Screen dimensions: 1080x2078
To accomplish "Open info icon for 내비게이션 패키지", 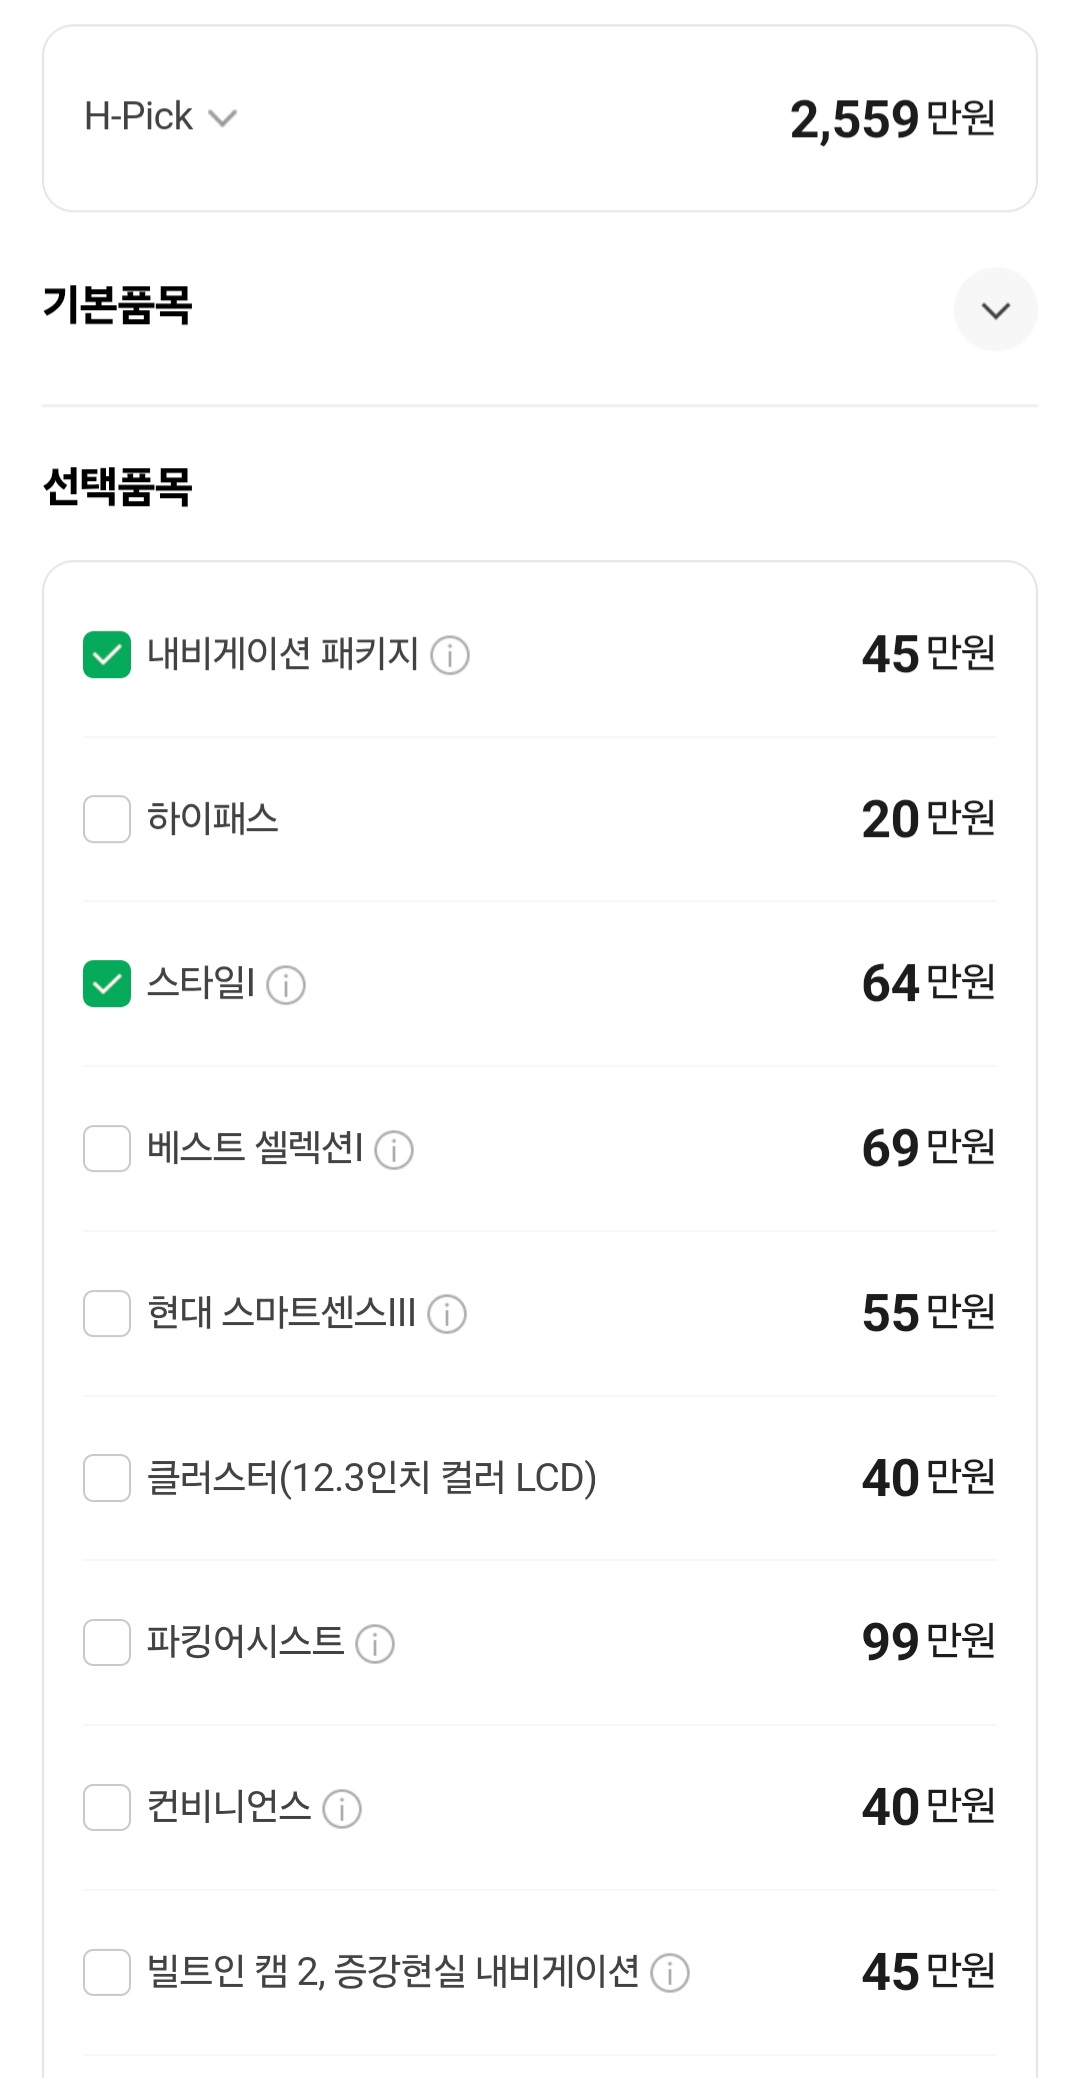I will pyautogui.click(x=450, y=656).
